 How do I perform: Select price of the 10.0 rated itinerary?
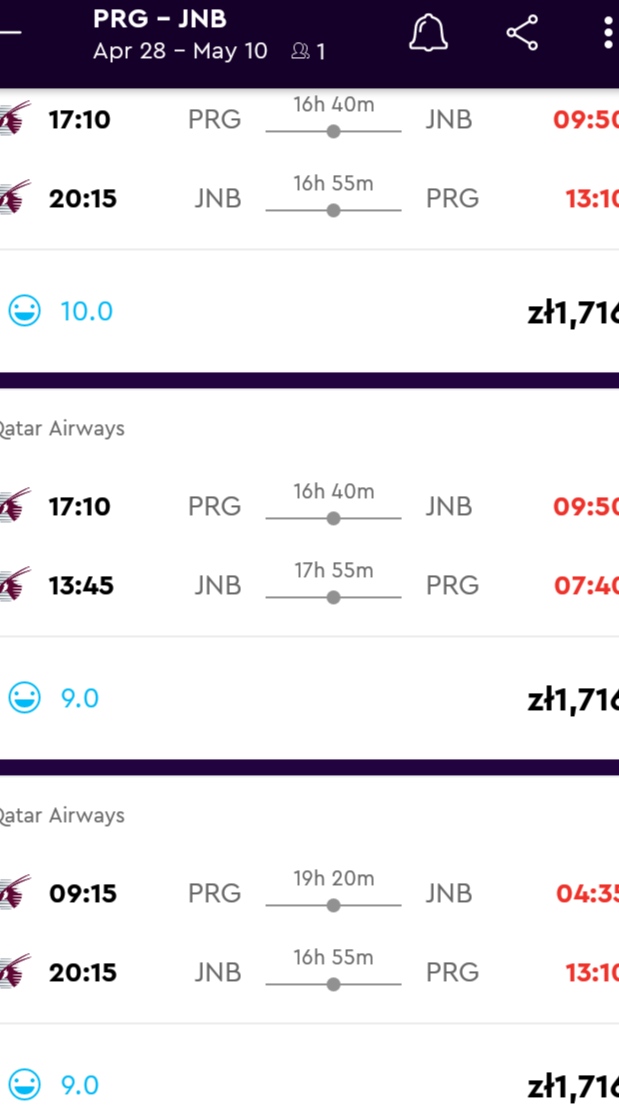[572, 312]
